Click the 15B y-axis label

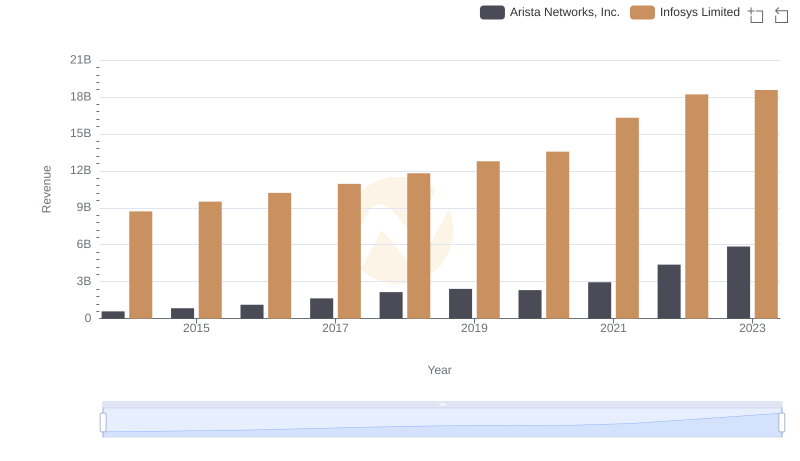(x=81, y=134)
